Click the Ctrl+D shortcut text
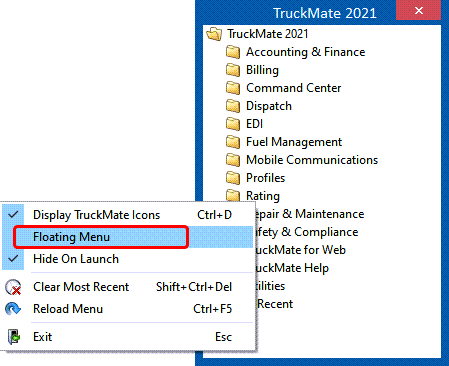The image size is (449, 366). (214, 215)
